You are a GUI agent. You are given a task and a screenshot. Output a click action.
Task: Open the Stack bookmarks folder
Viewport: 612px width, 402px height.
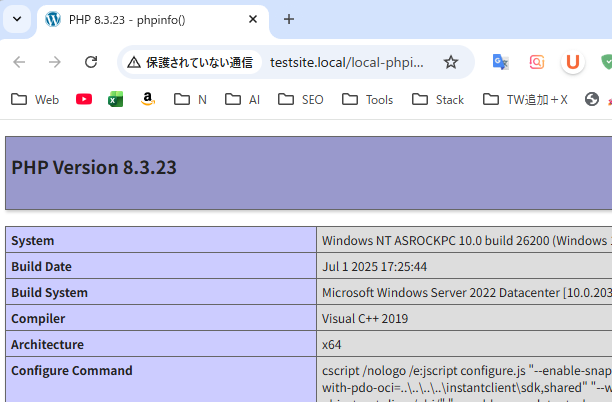pyautogui.click(x=438, y=99)
